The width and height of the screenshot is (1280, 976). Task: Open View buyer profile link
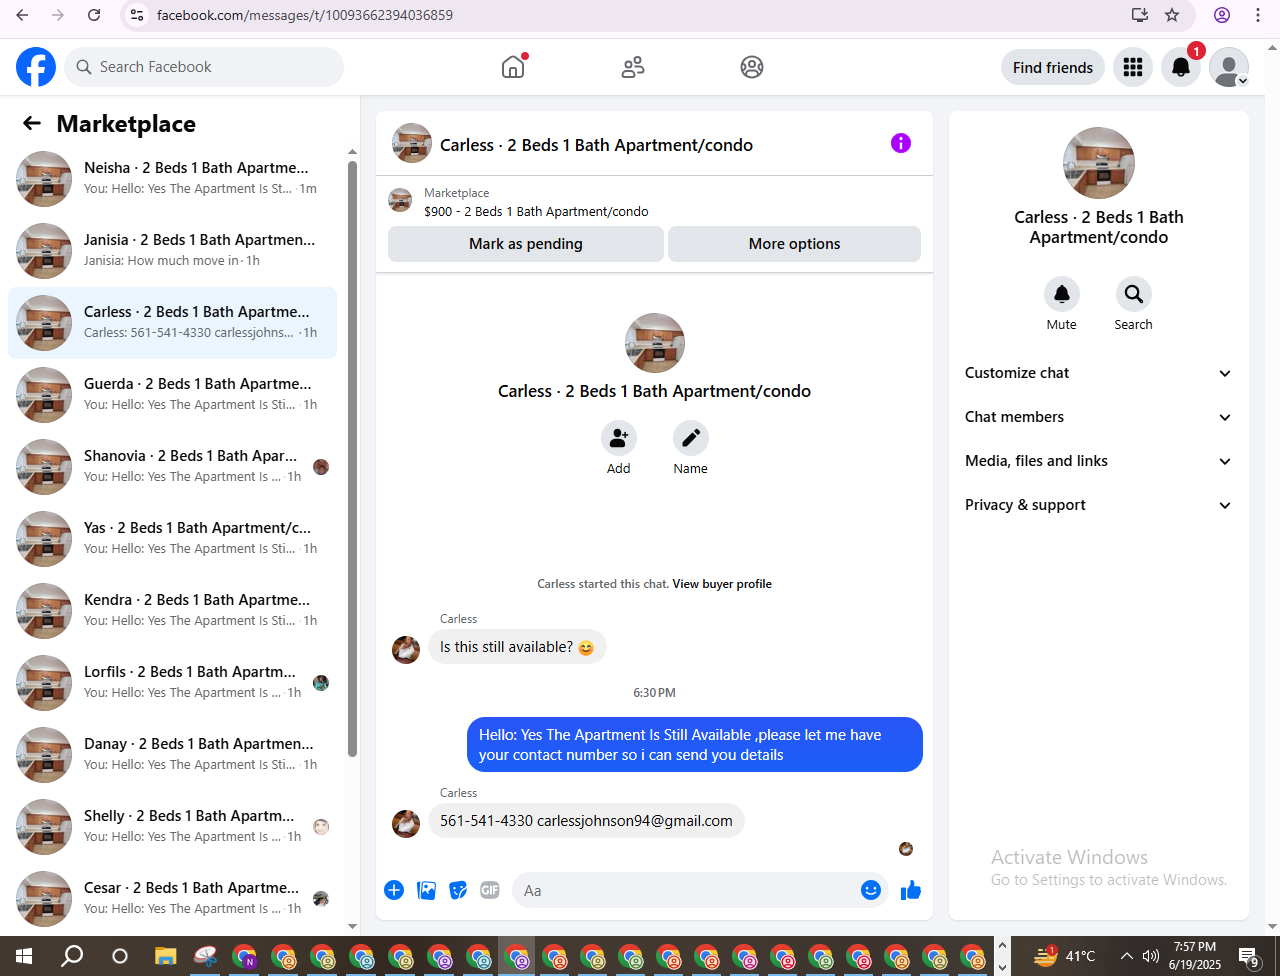coord(722,584)
